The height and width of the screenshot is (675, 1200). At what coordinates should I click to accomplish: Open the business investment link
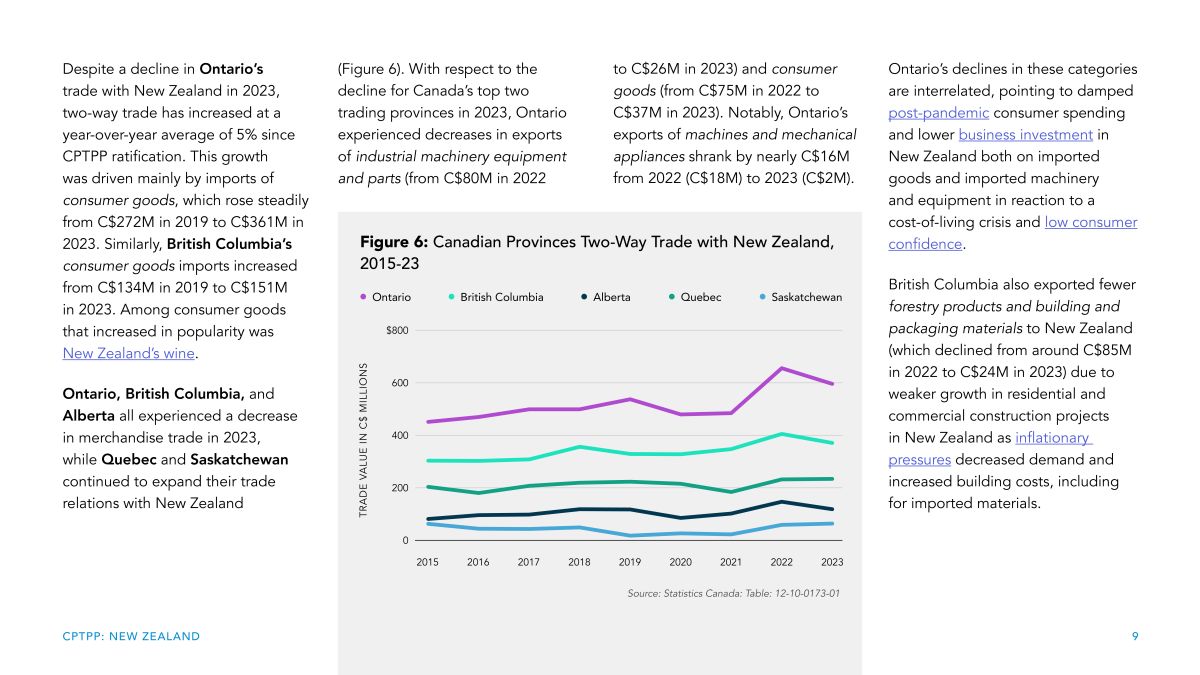point(1025,135)
